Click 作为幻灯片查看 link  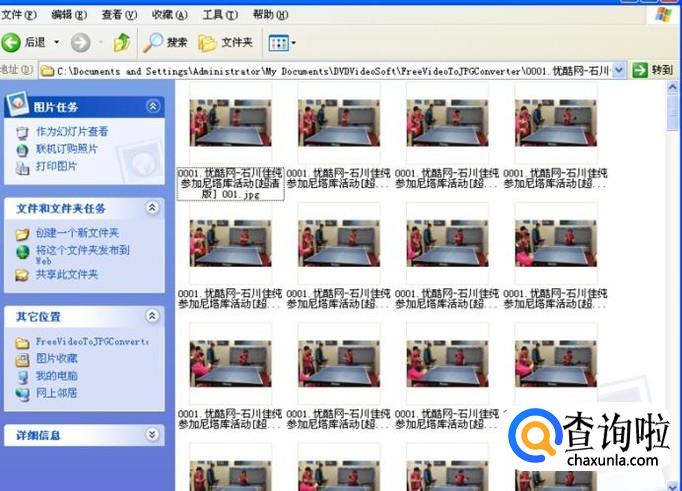coord(72,131)
